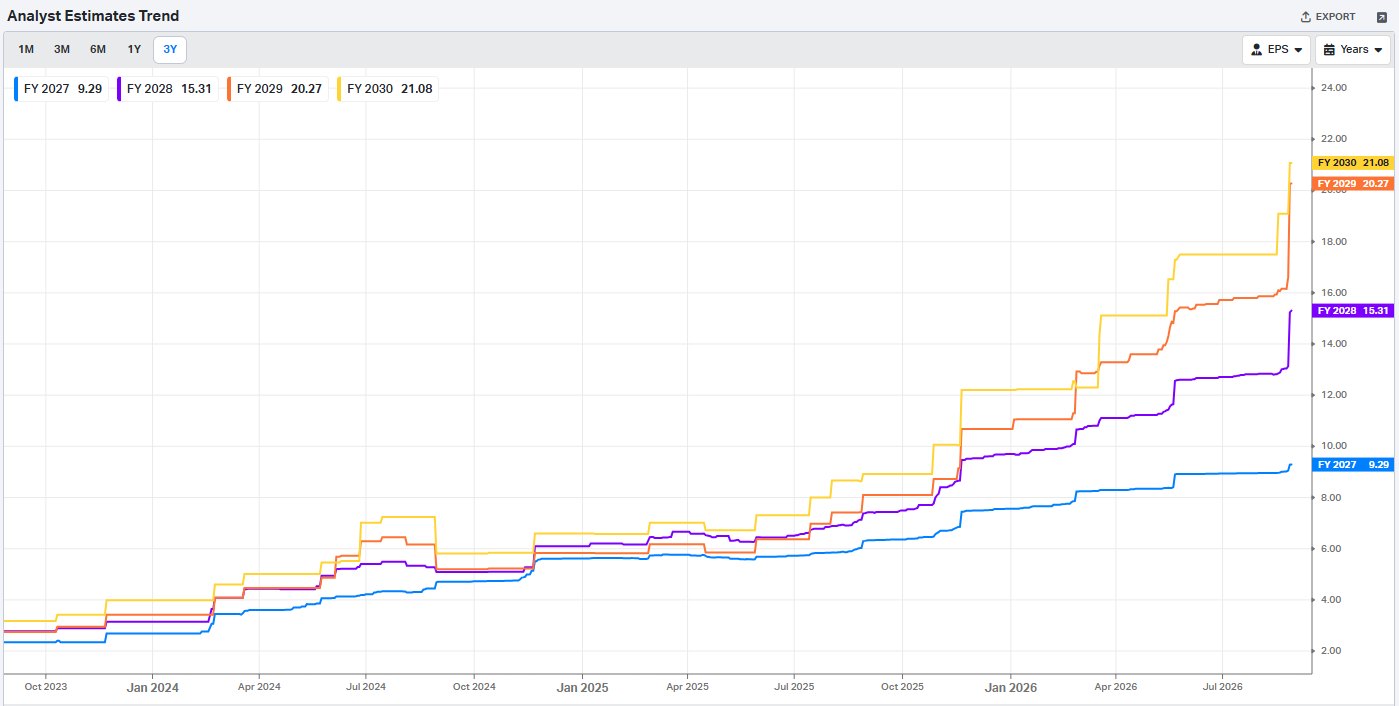Click the Oct 2023 x-axis label

point(46,687)
